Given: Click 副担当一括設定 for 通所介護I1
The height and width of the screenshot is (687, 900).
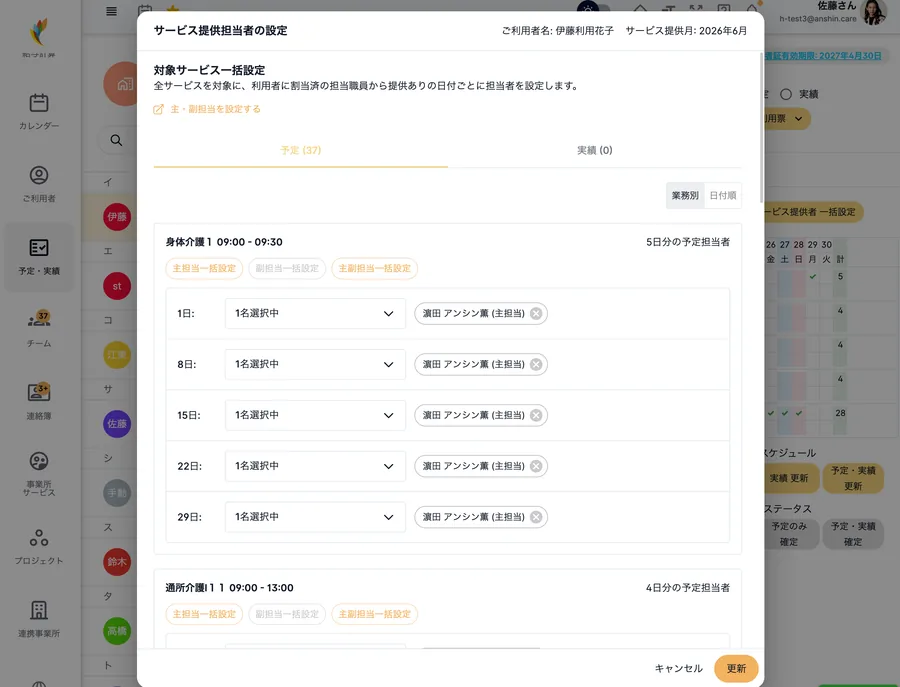Looking at the screenshot, I should 287,614.
